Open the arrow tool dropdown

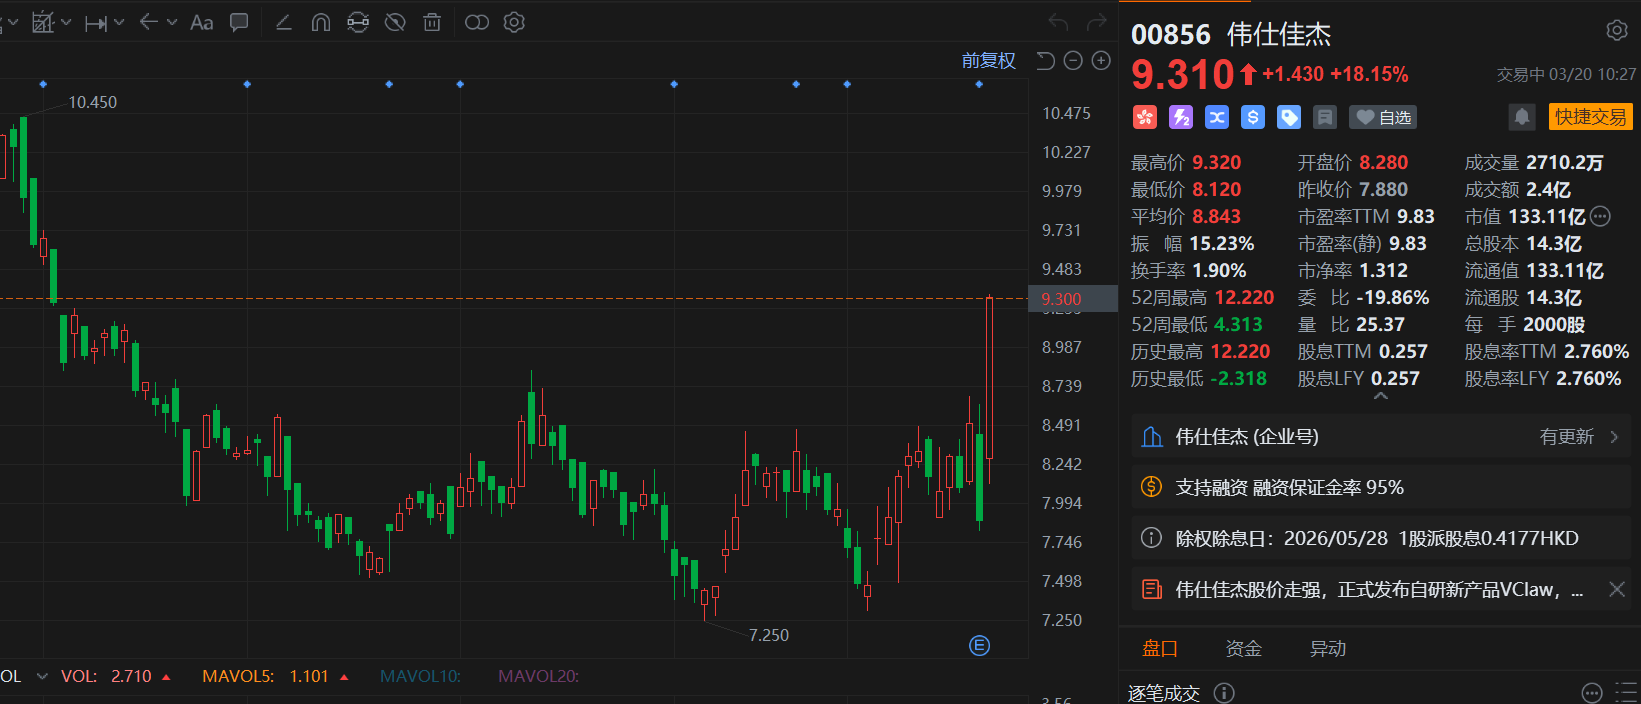pos(171,22)
